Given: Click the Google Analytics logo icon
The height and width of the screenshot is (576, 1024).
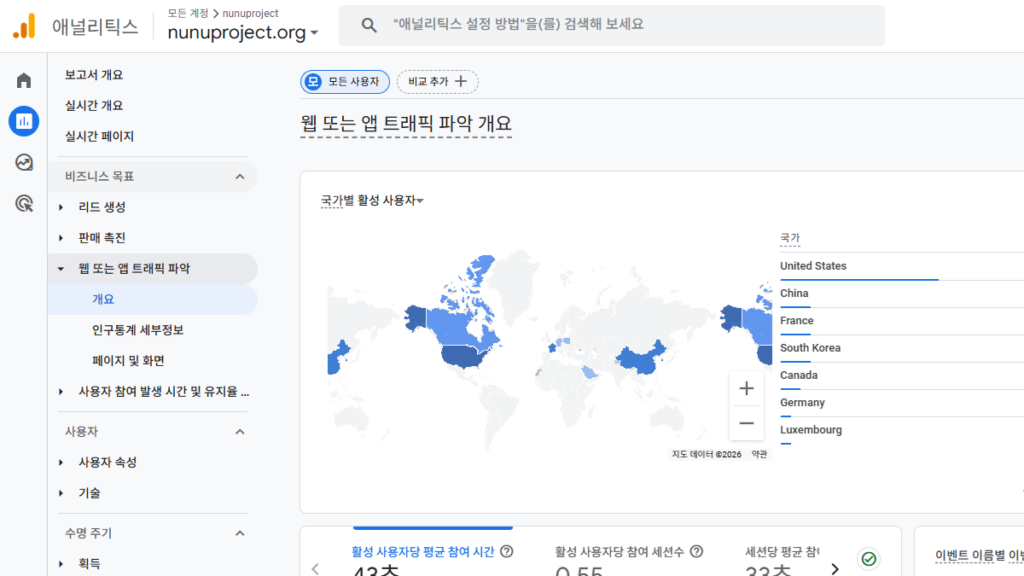Looking at the screenshot, I should pos(24,26).
